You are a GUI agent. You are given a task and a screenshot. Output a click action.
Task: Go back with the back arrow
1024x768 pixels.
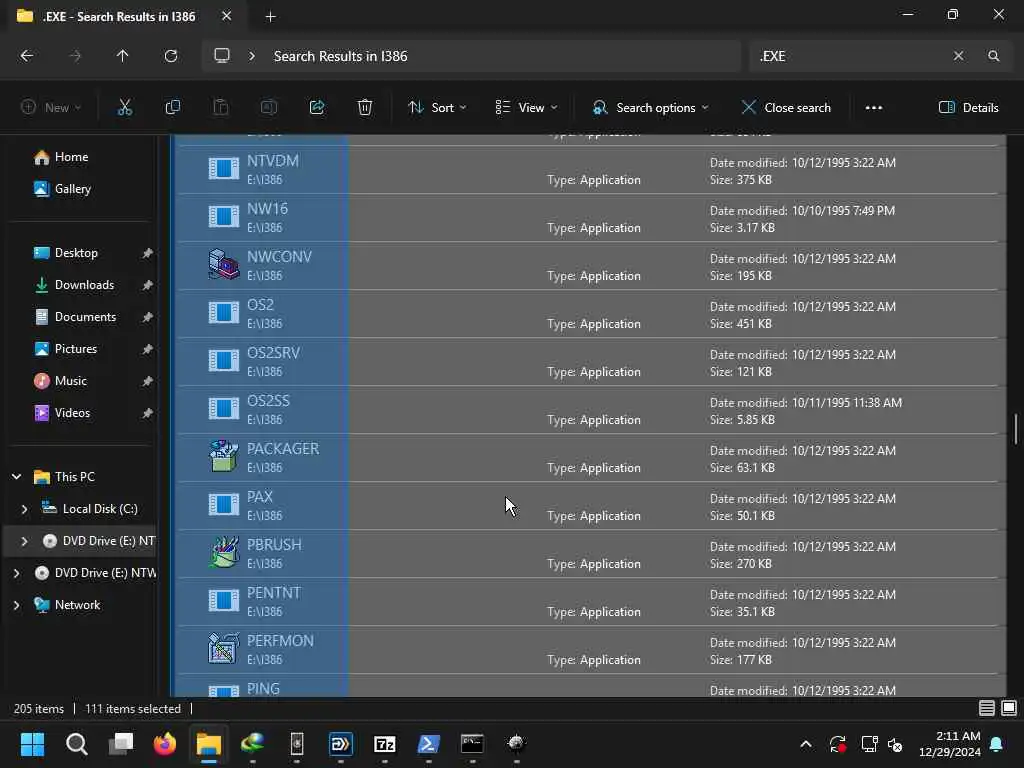[27, 56]
